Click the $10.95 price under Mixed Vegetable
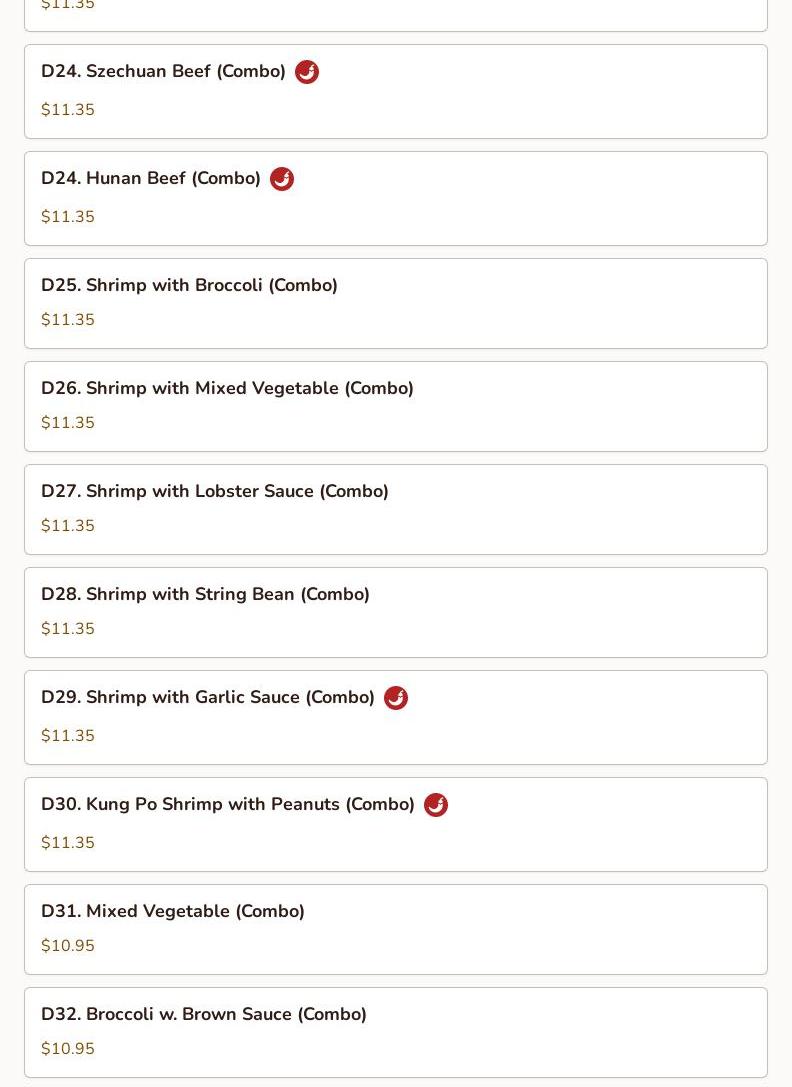The image size is (792, 1087). point(68,946)
